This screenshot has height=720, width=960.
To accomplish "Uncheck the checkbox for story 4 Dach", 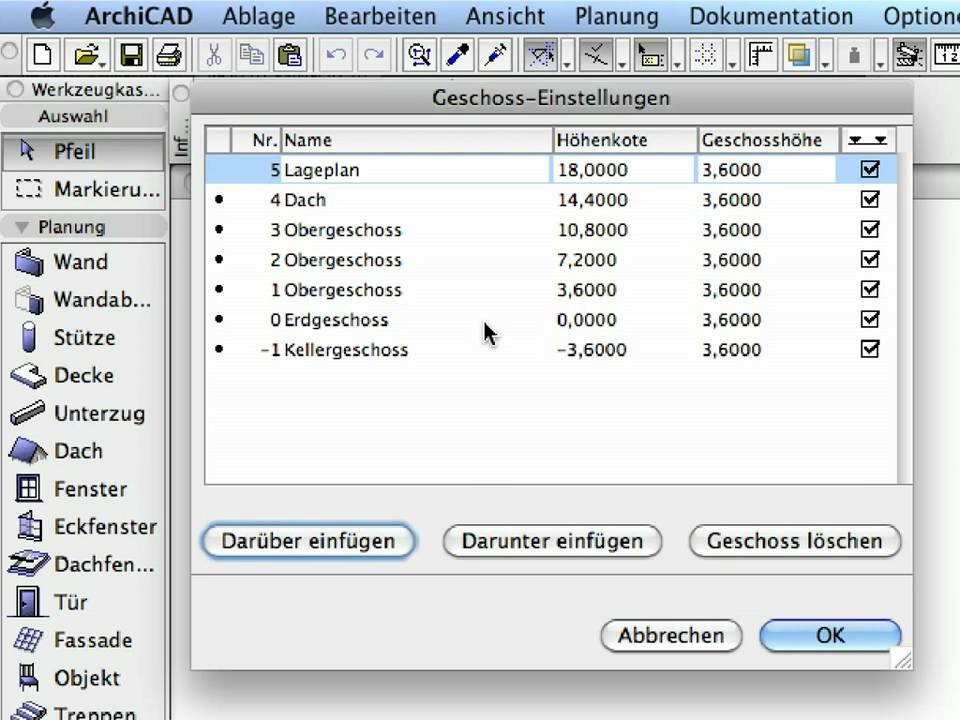I will 870,199.
